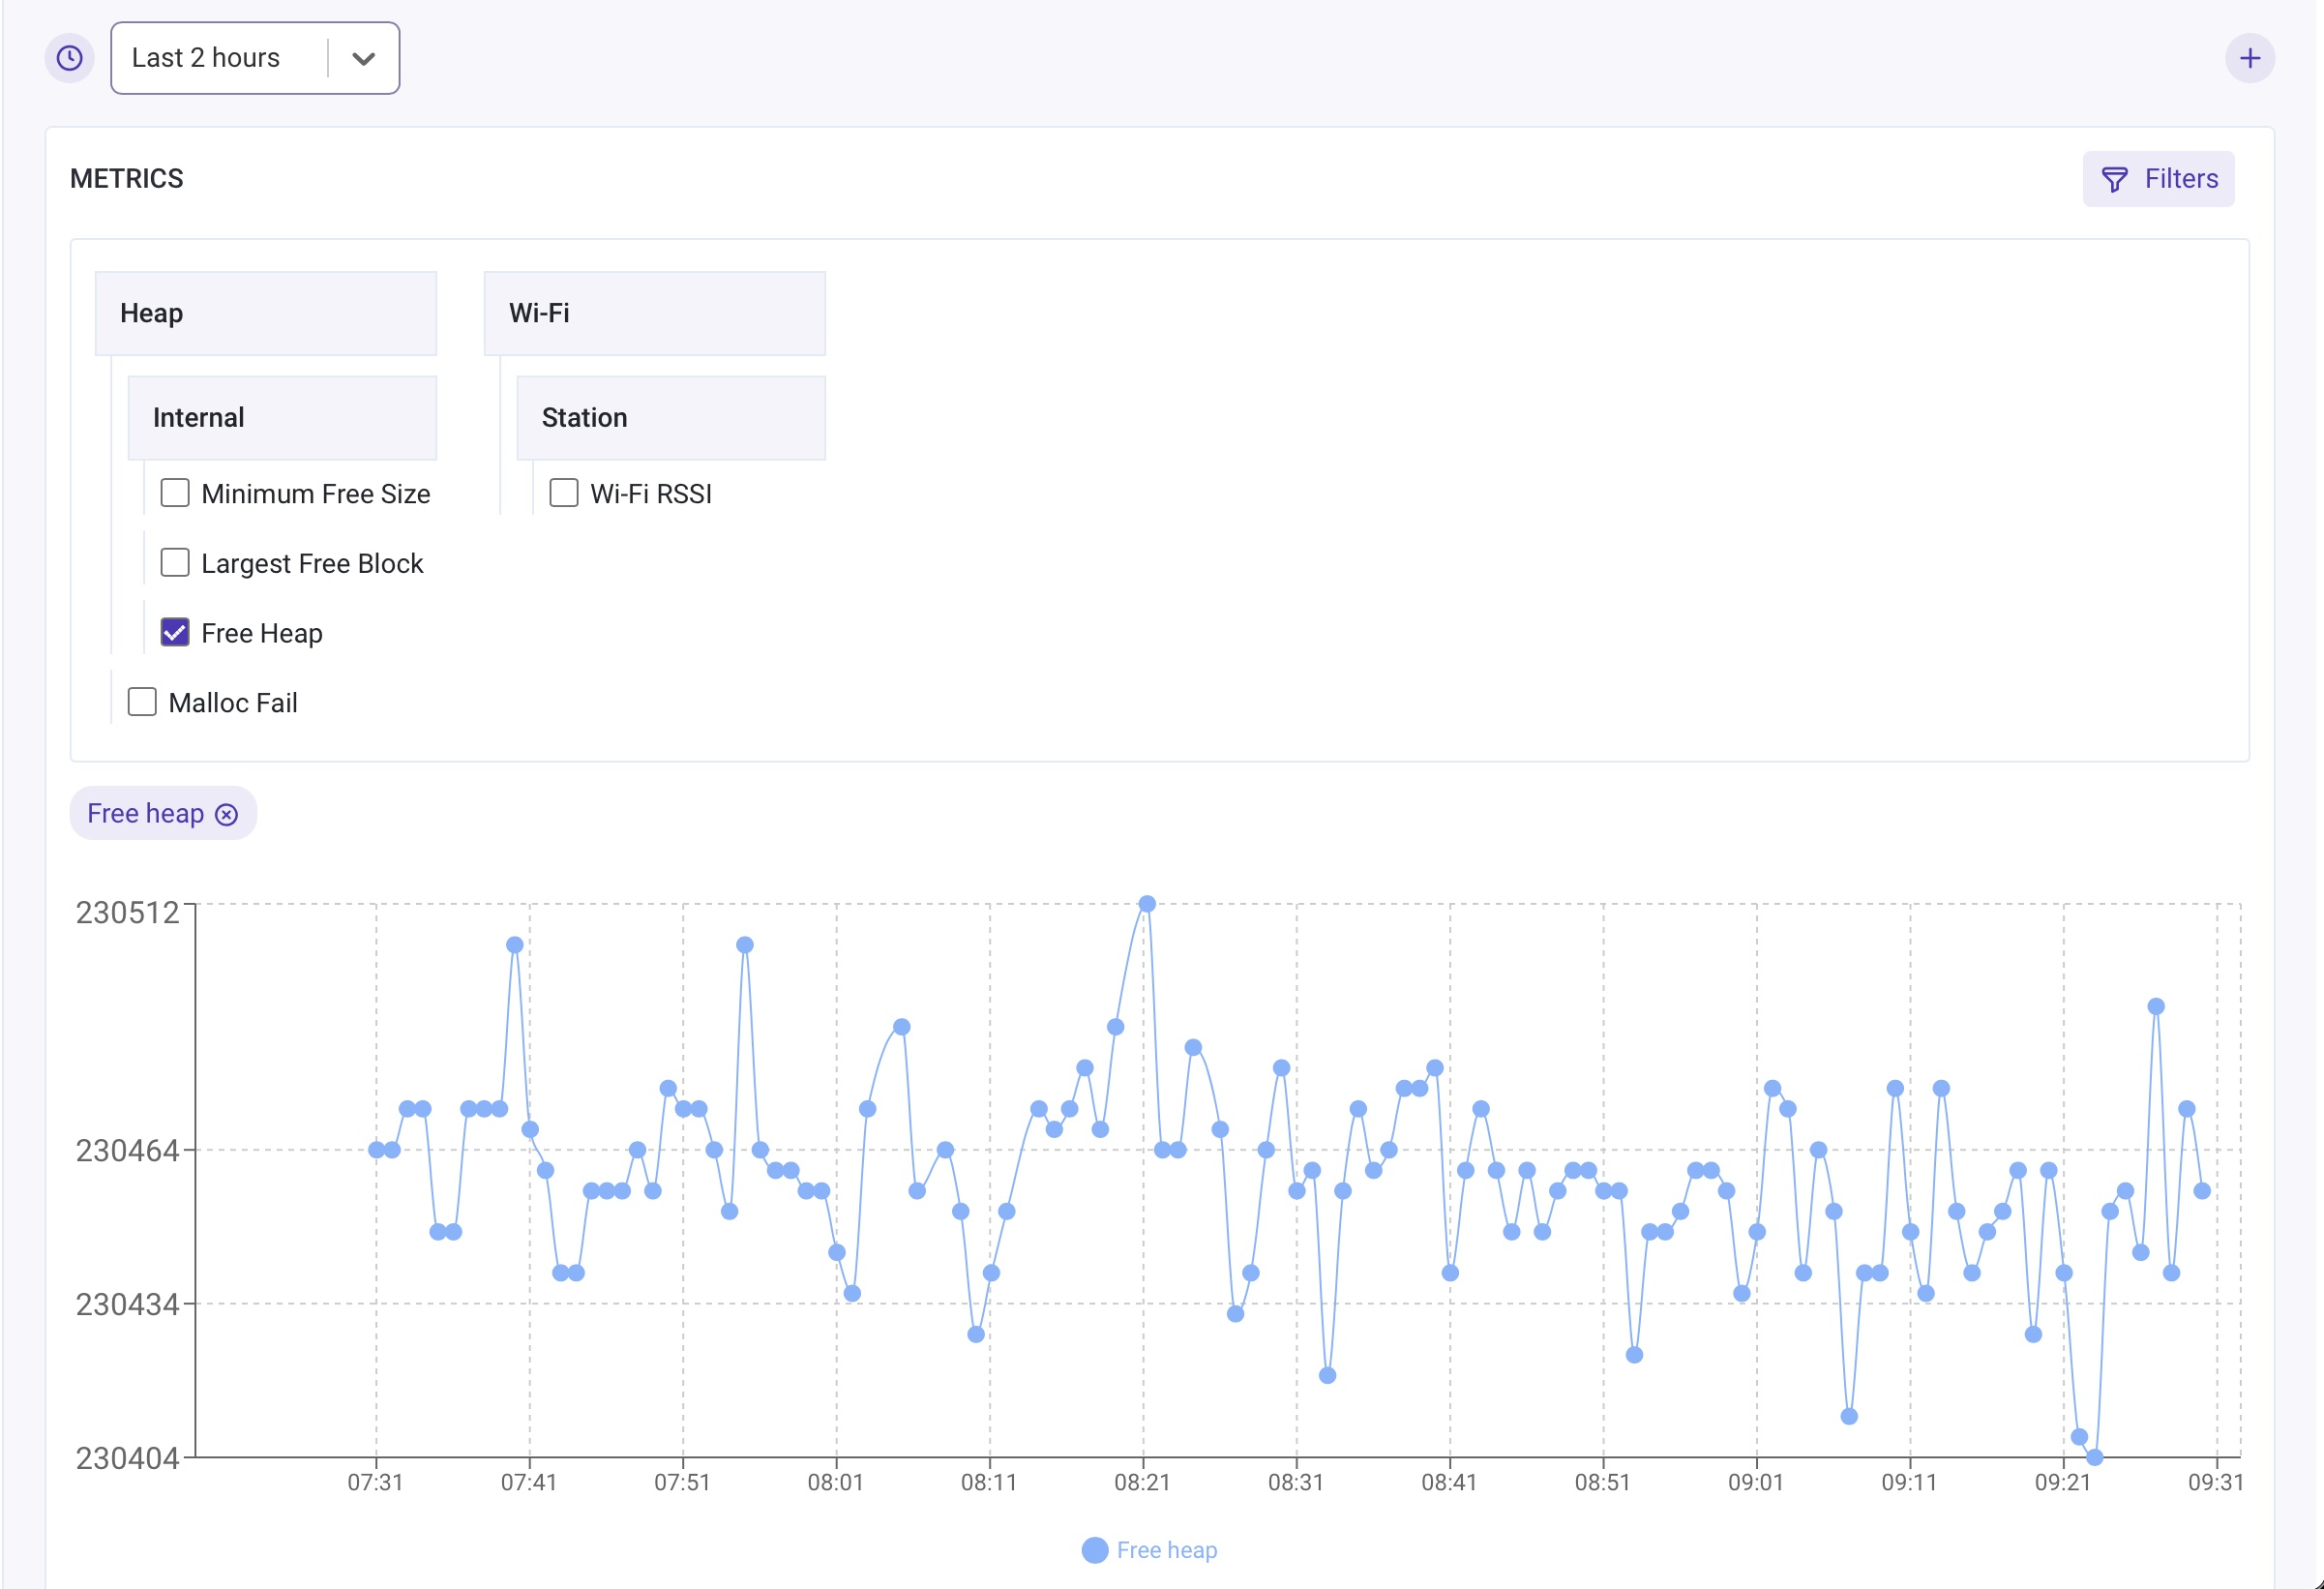
Task: Toggle the Largest Free Block checkbox
Action: tap(175, 561)
